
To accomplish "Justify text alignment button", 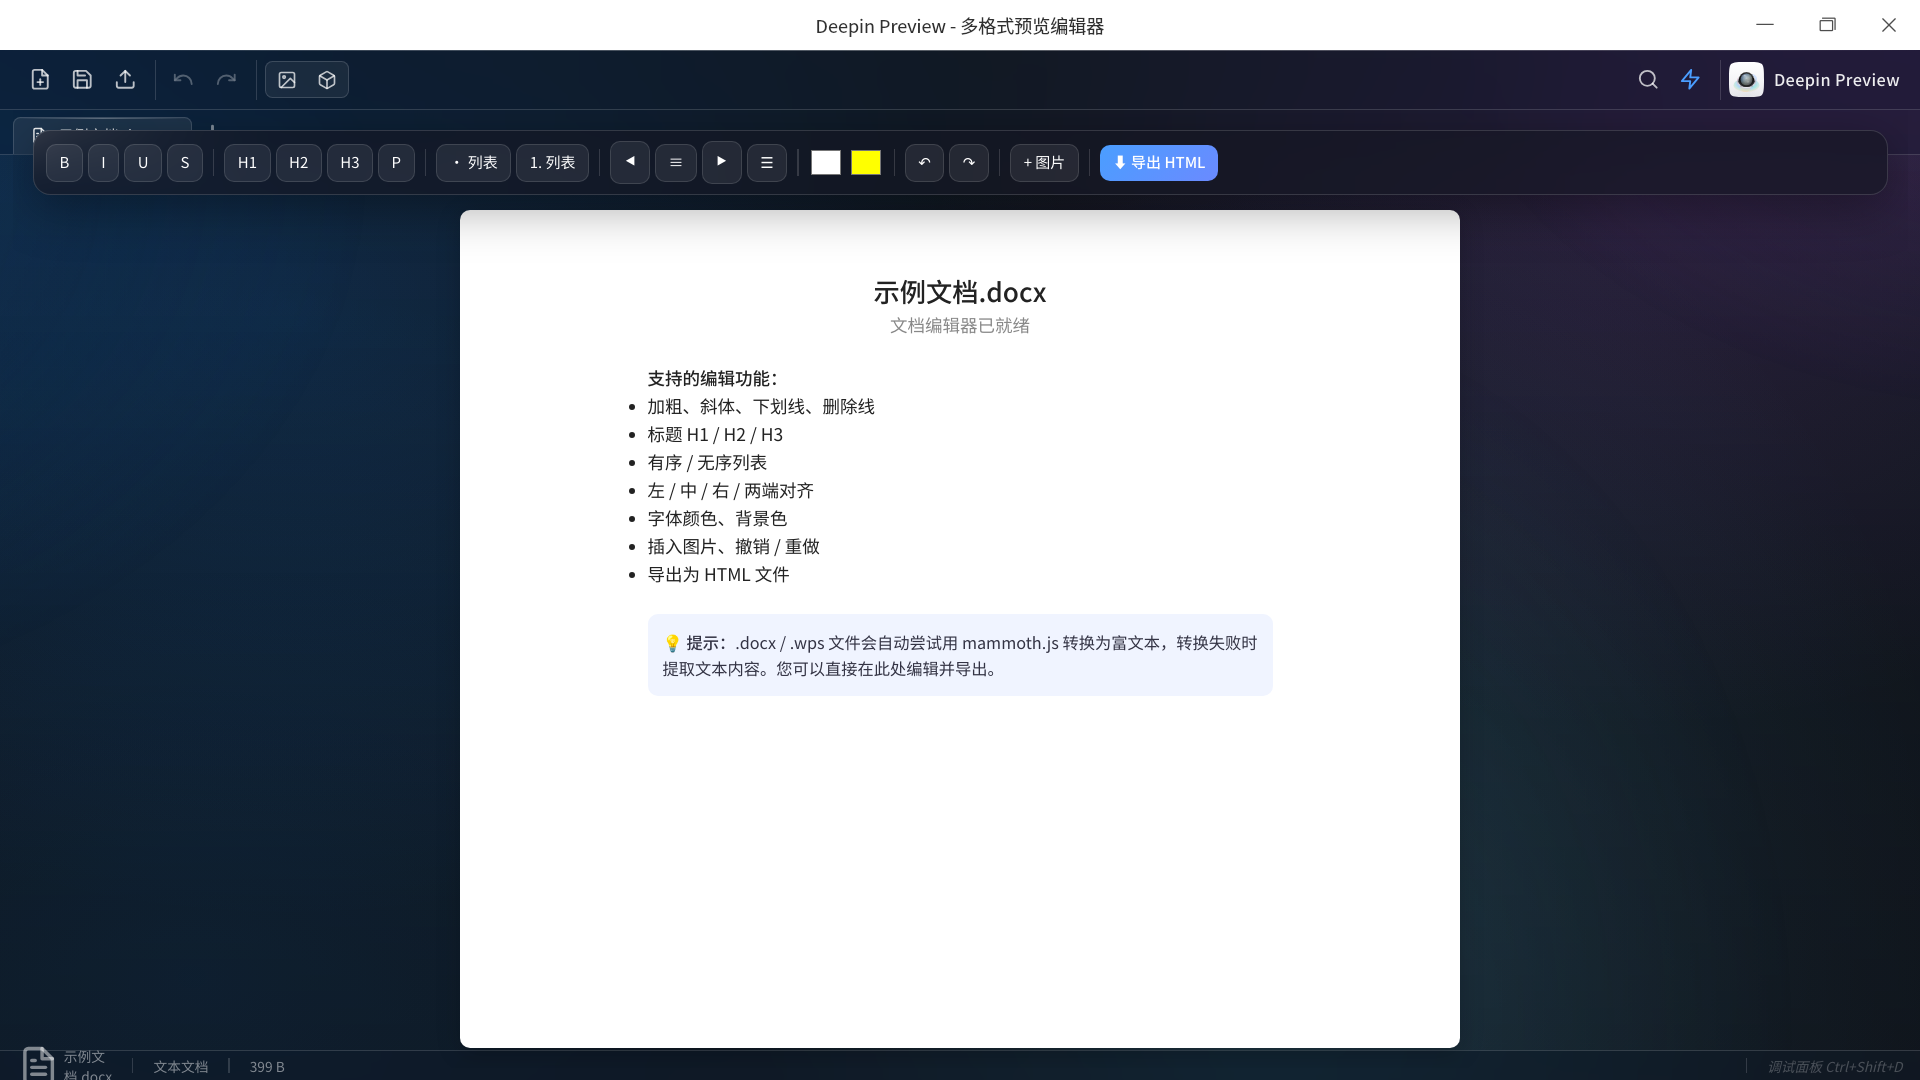I will tap(767, 162).
